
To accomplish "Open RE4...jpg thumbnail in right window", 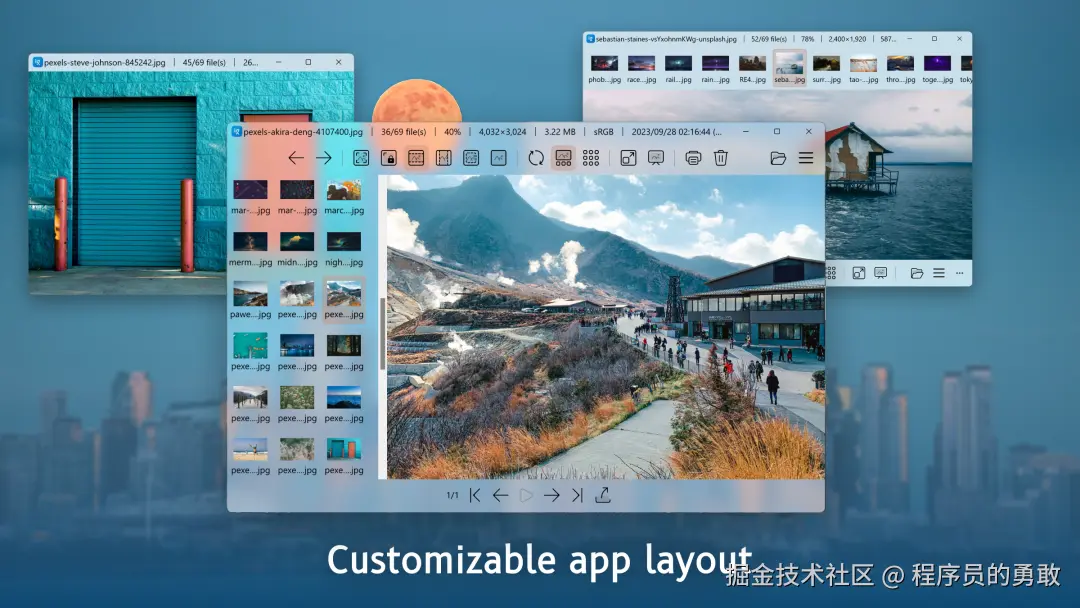I will pos(752,68).
